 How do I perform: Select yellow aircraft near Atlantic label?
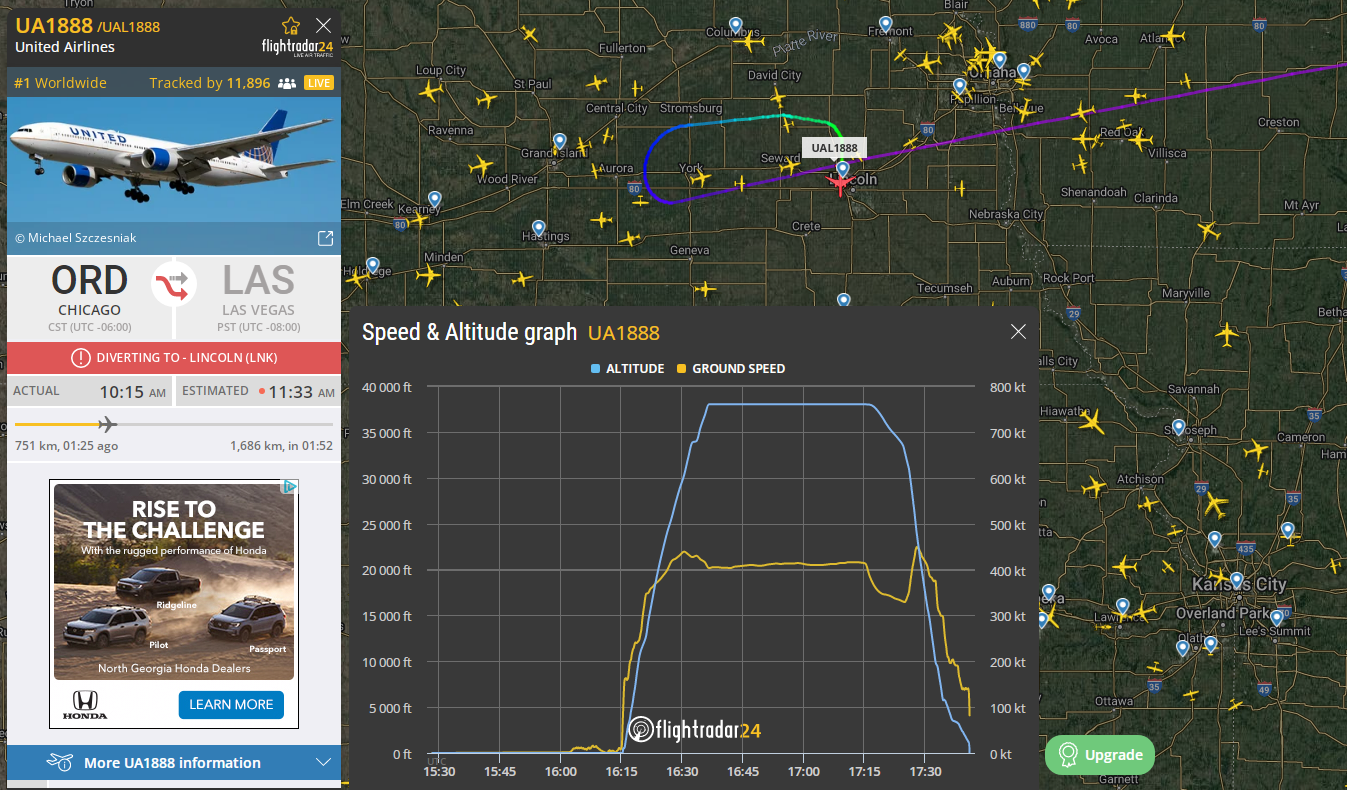coord(1172,37)
